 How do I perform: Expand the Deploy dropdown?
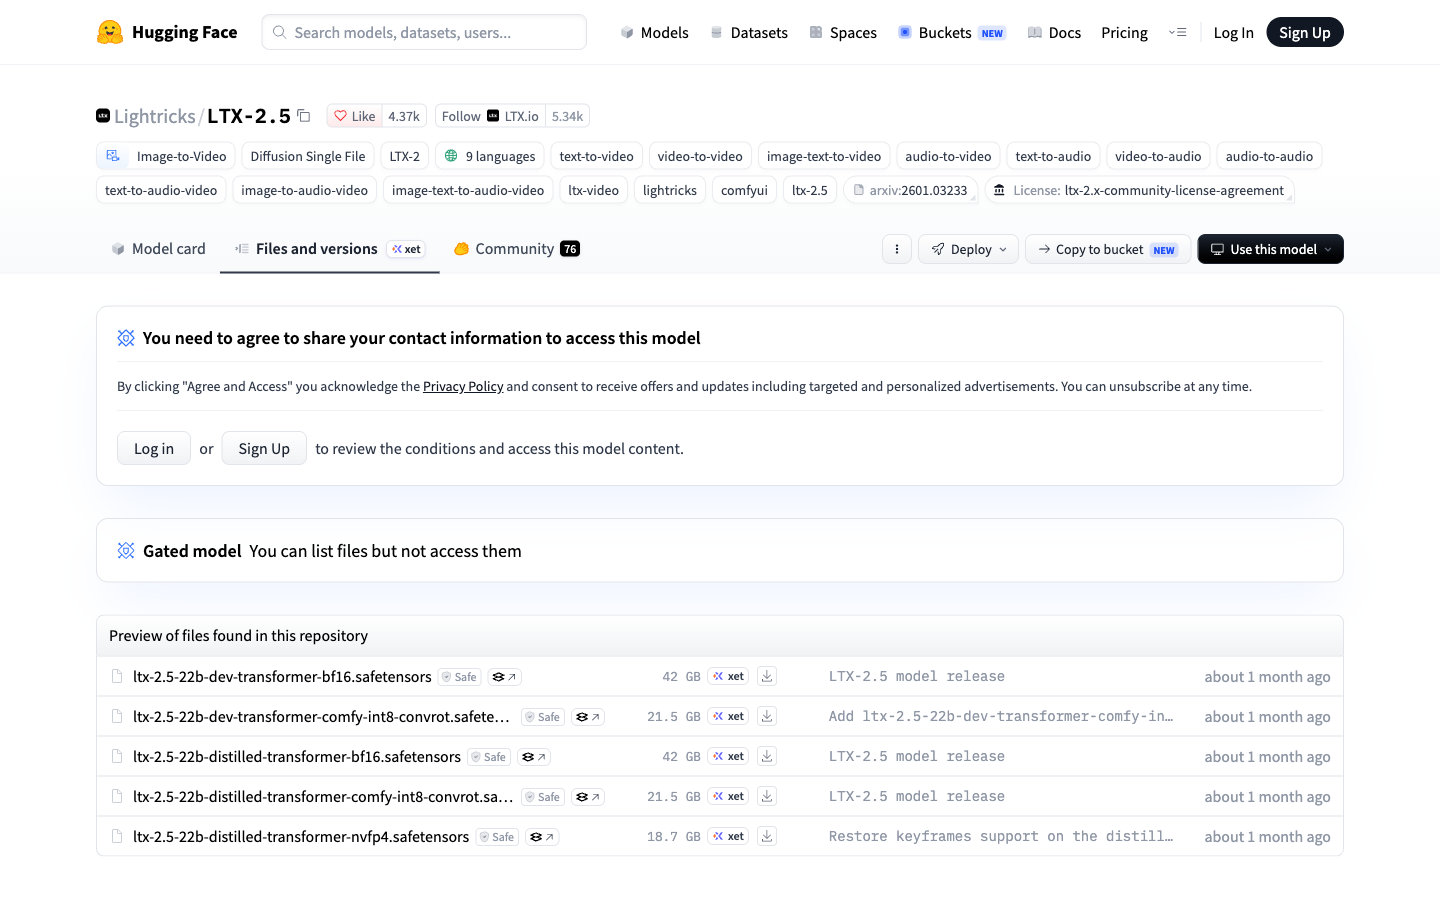pos(969,249)
